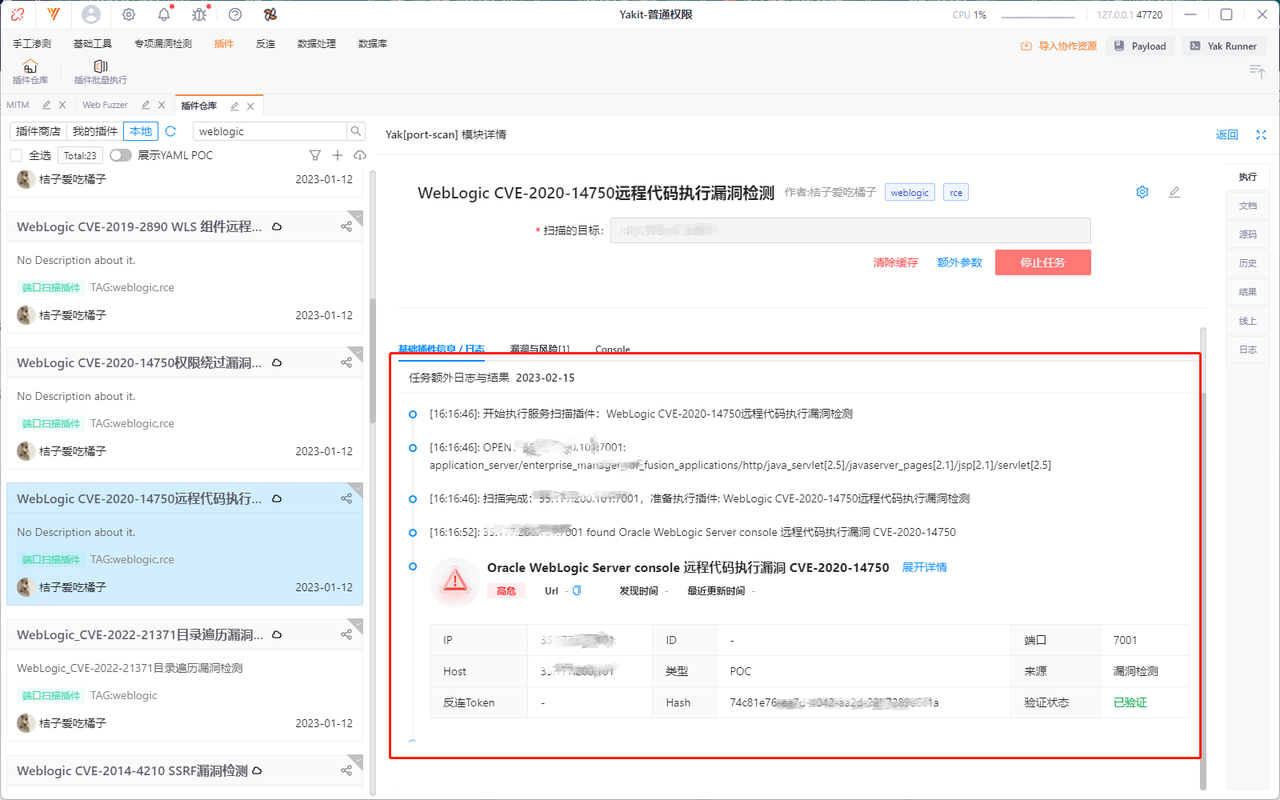Open plugin settings gear beside the title

click(x=1142, y=192)
